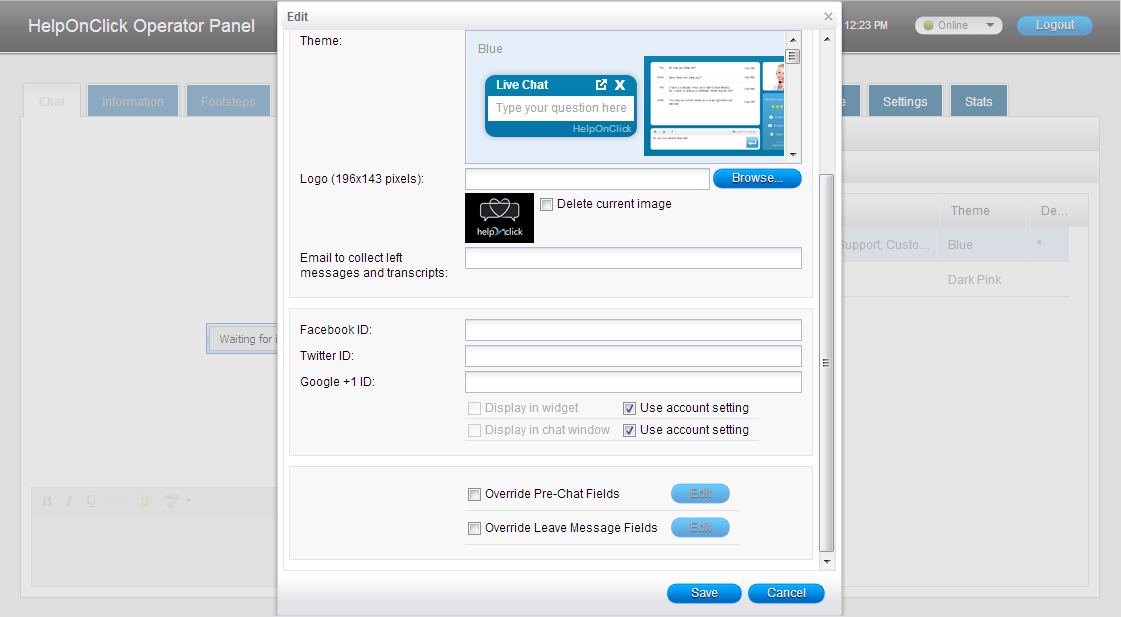Viewport: 1121px width, 617px height.
Task: Enable Override Pre-Chat Fields
Action: [474, 494]
